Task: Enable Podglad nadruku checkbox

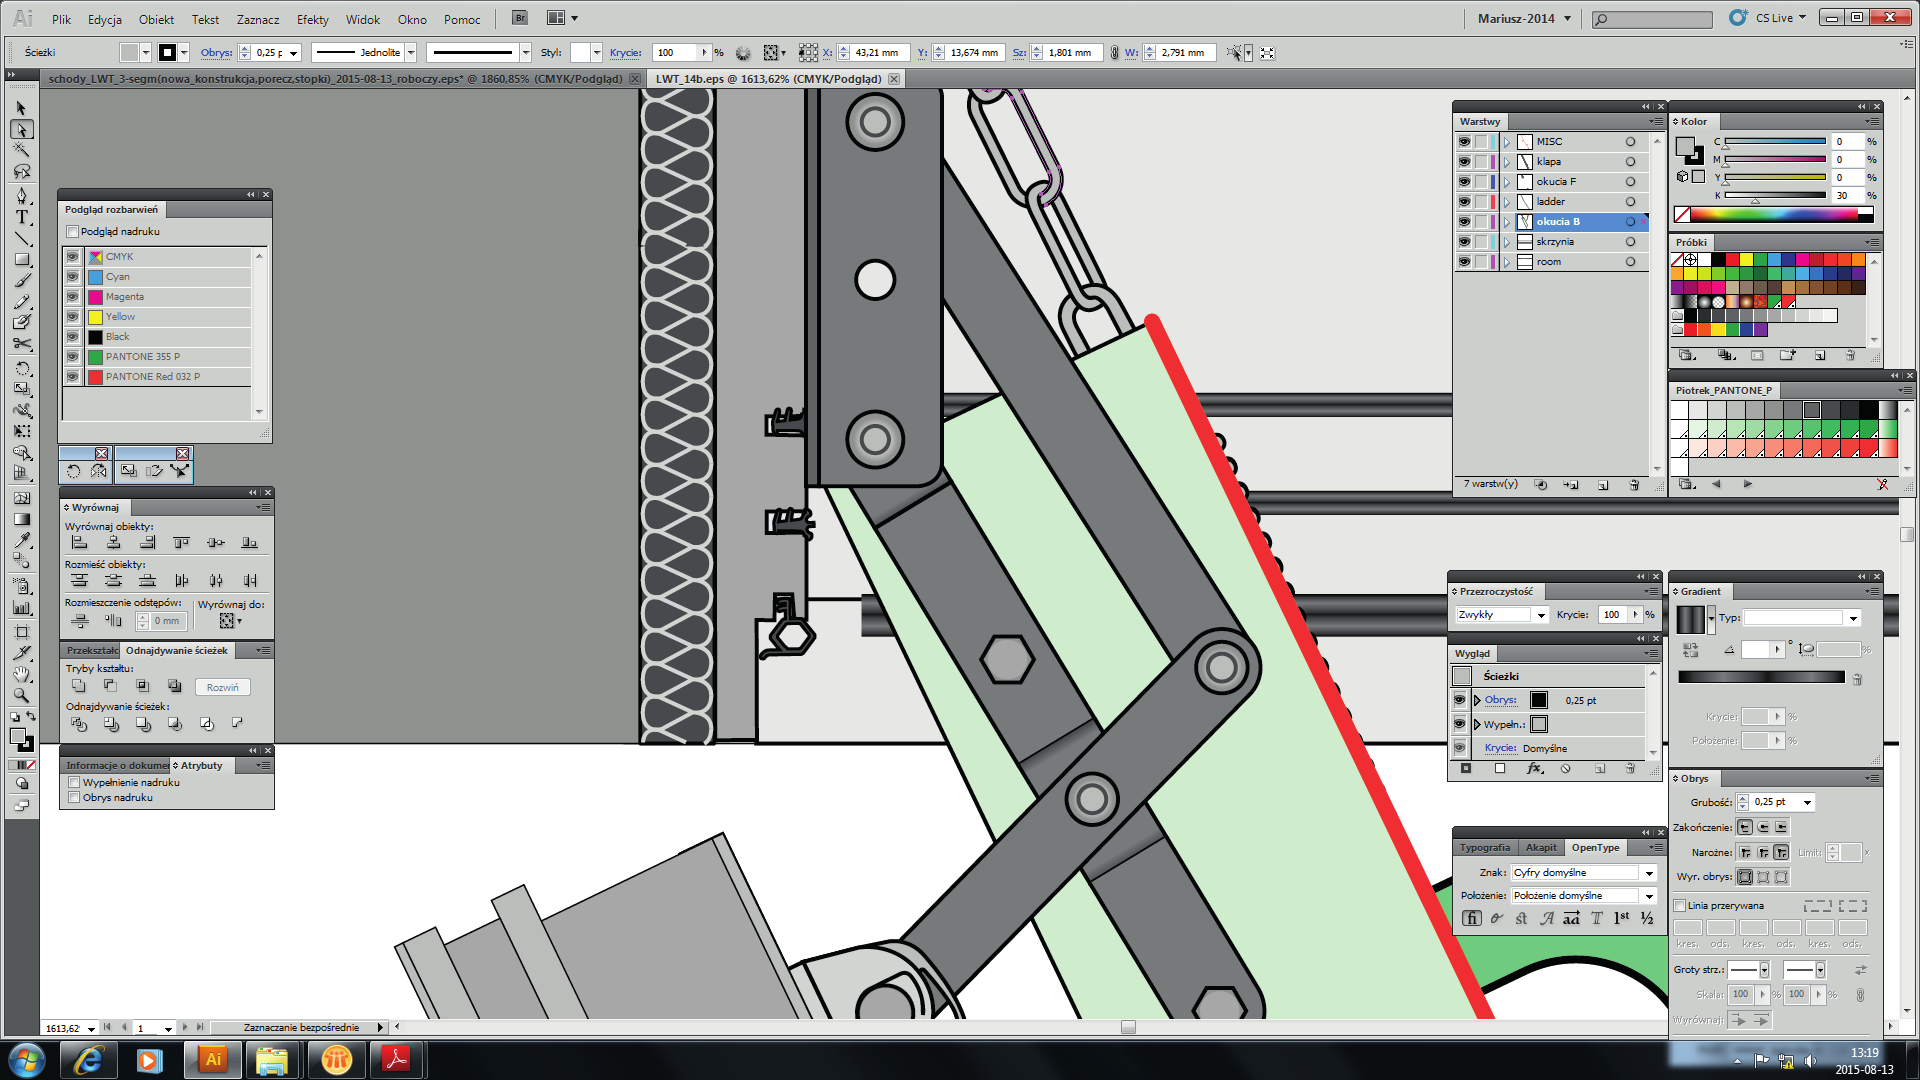Action: tap(73, 231)
